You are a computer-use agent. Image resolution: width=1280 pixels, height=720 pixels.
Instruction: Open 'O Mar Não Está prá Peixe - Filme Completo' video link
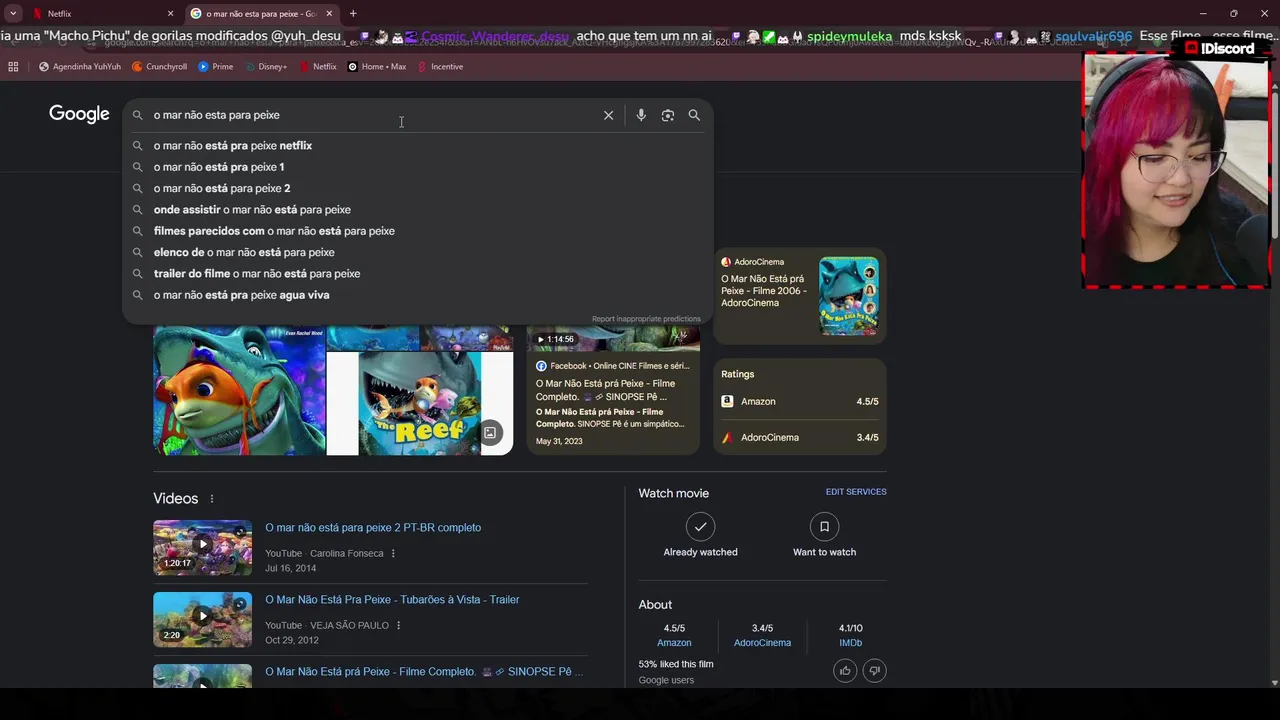(424, 672)
